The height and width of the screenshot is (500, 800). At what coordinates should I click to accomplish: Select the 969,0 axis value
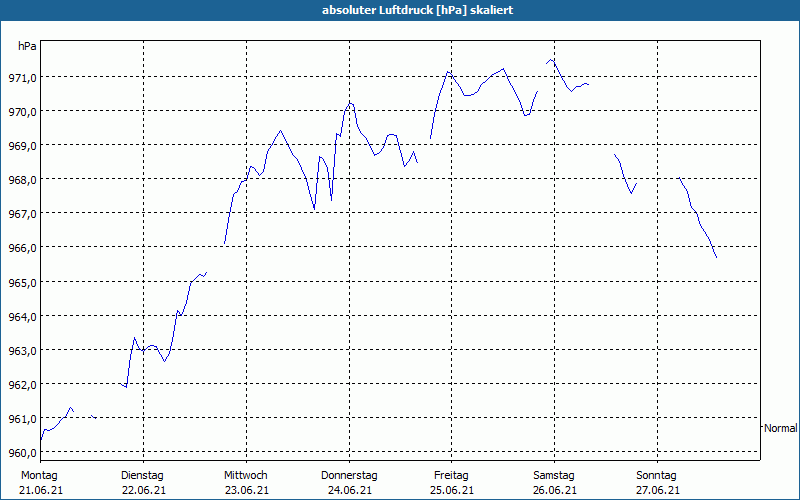[x=22, y=146]
